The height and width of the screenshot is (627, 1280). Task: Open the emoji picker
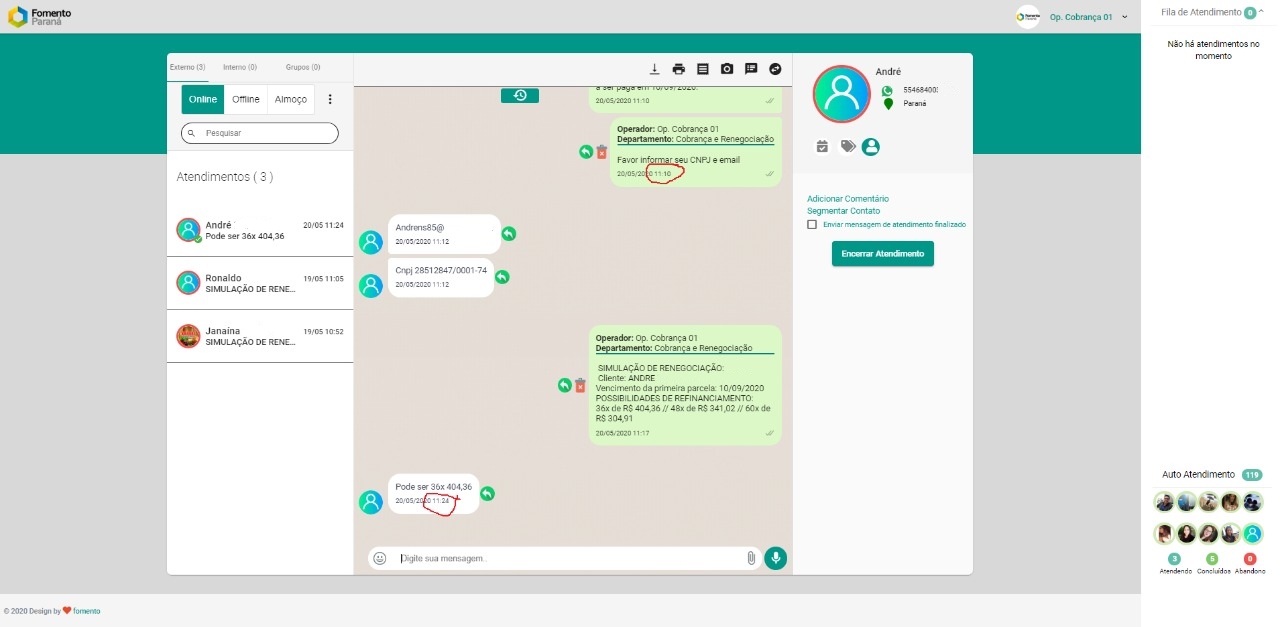pyautogui.click(x=380, y=558)
